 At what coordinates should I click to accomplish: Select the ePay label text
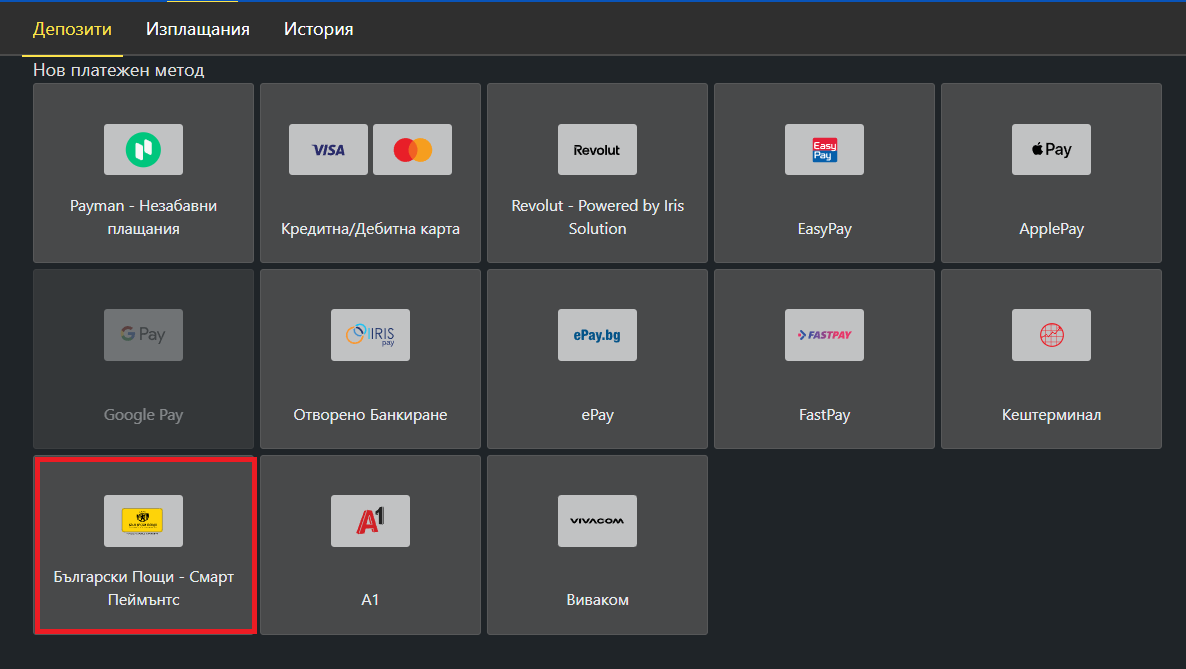tap(597, 415)
